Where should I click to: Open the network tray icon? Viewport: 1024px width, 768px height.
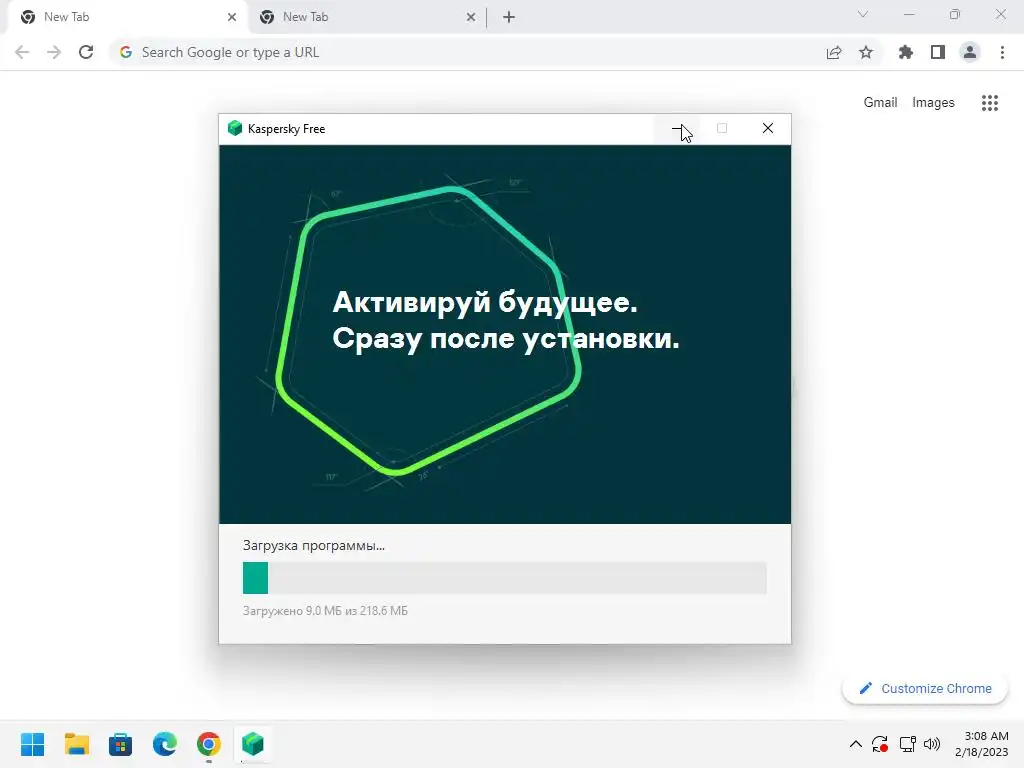(x=908, y=744)
